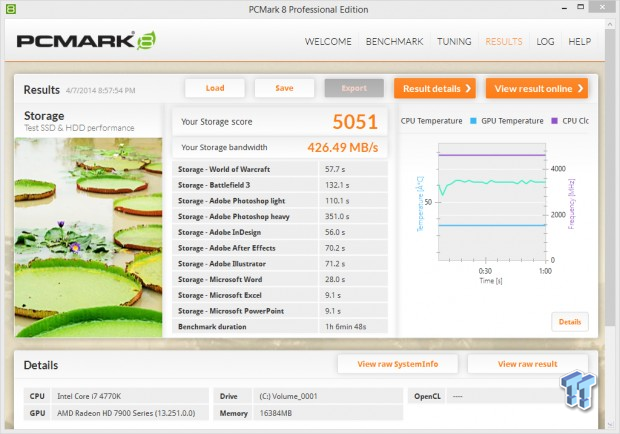Viewport: 620px width, 434px height.
Task: Select Storage - Adobe InDesign row
Action: pos(280,232)
